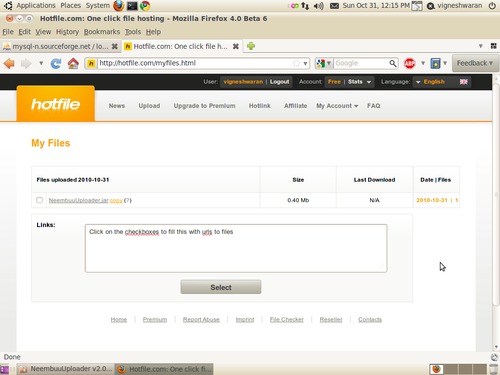Open the volume control in system tray

click(318, 6)
